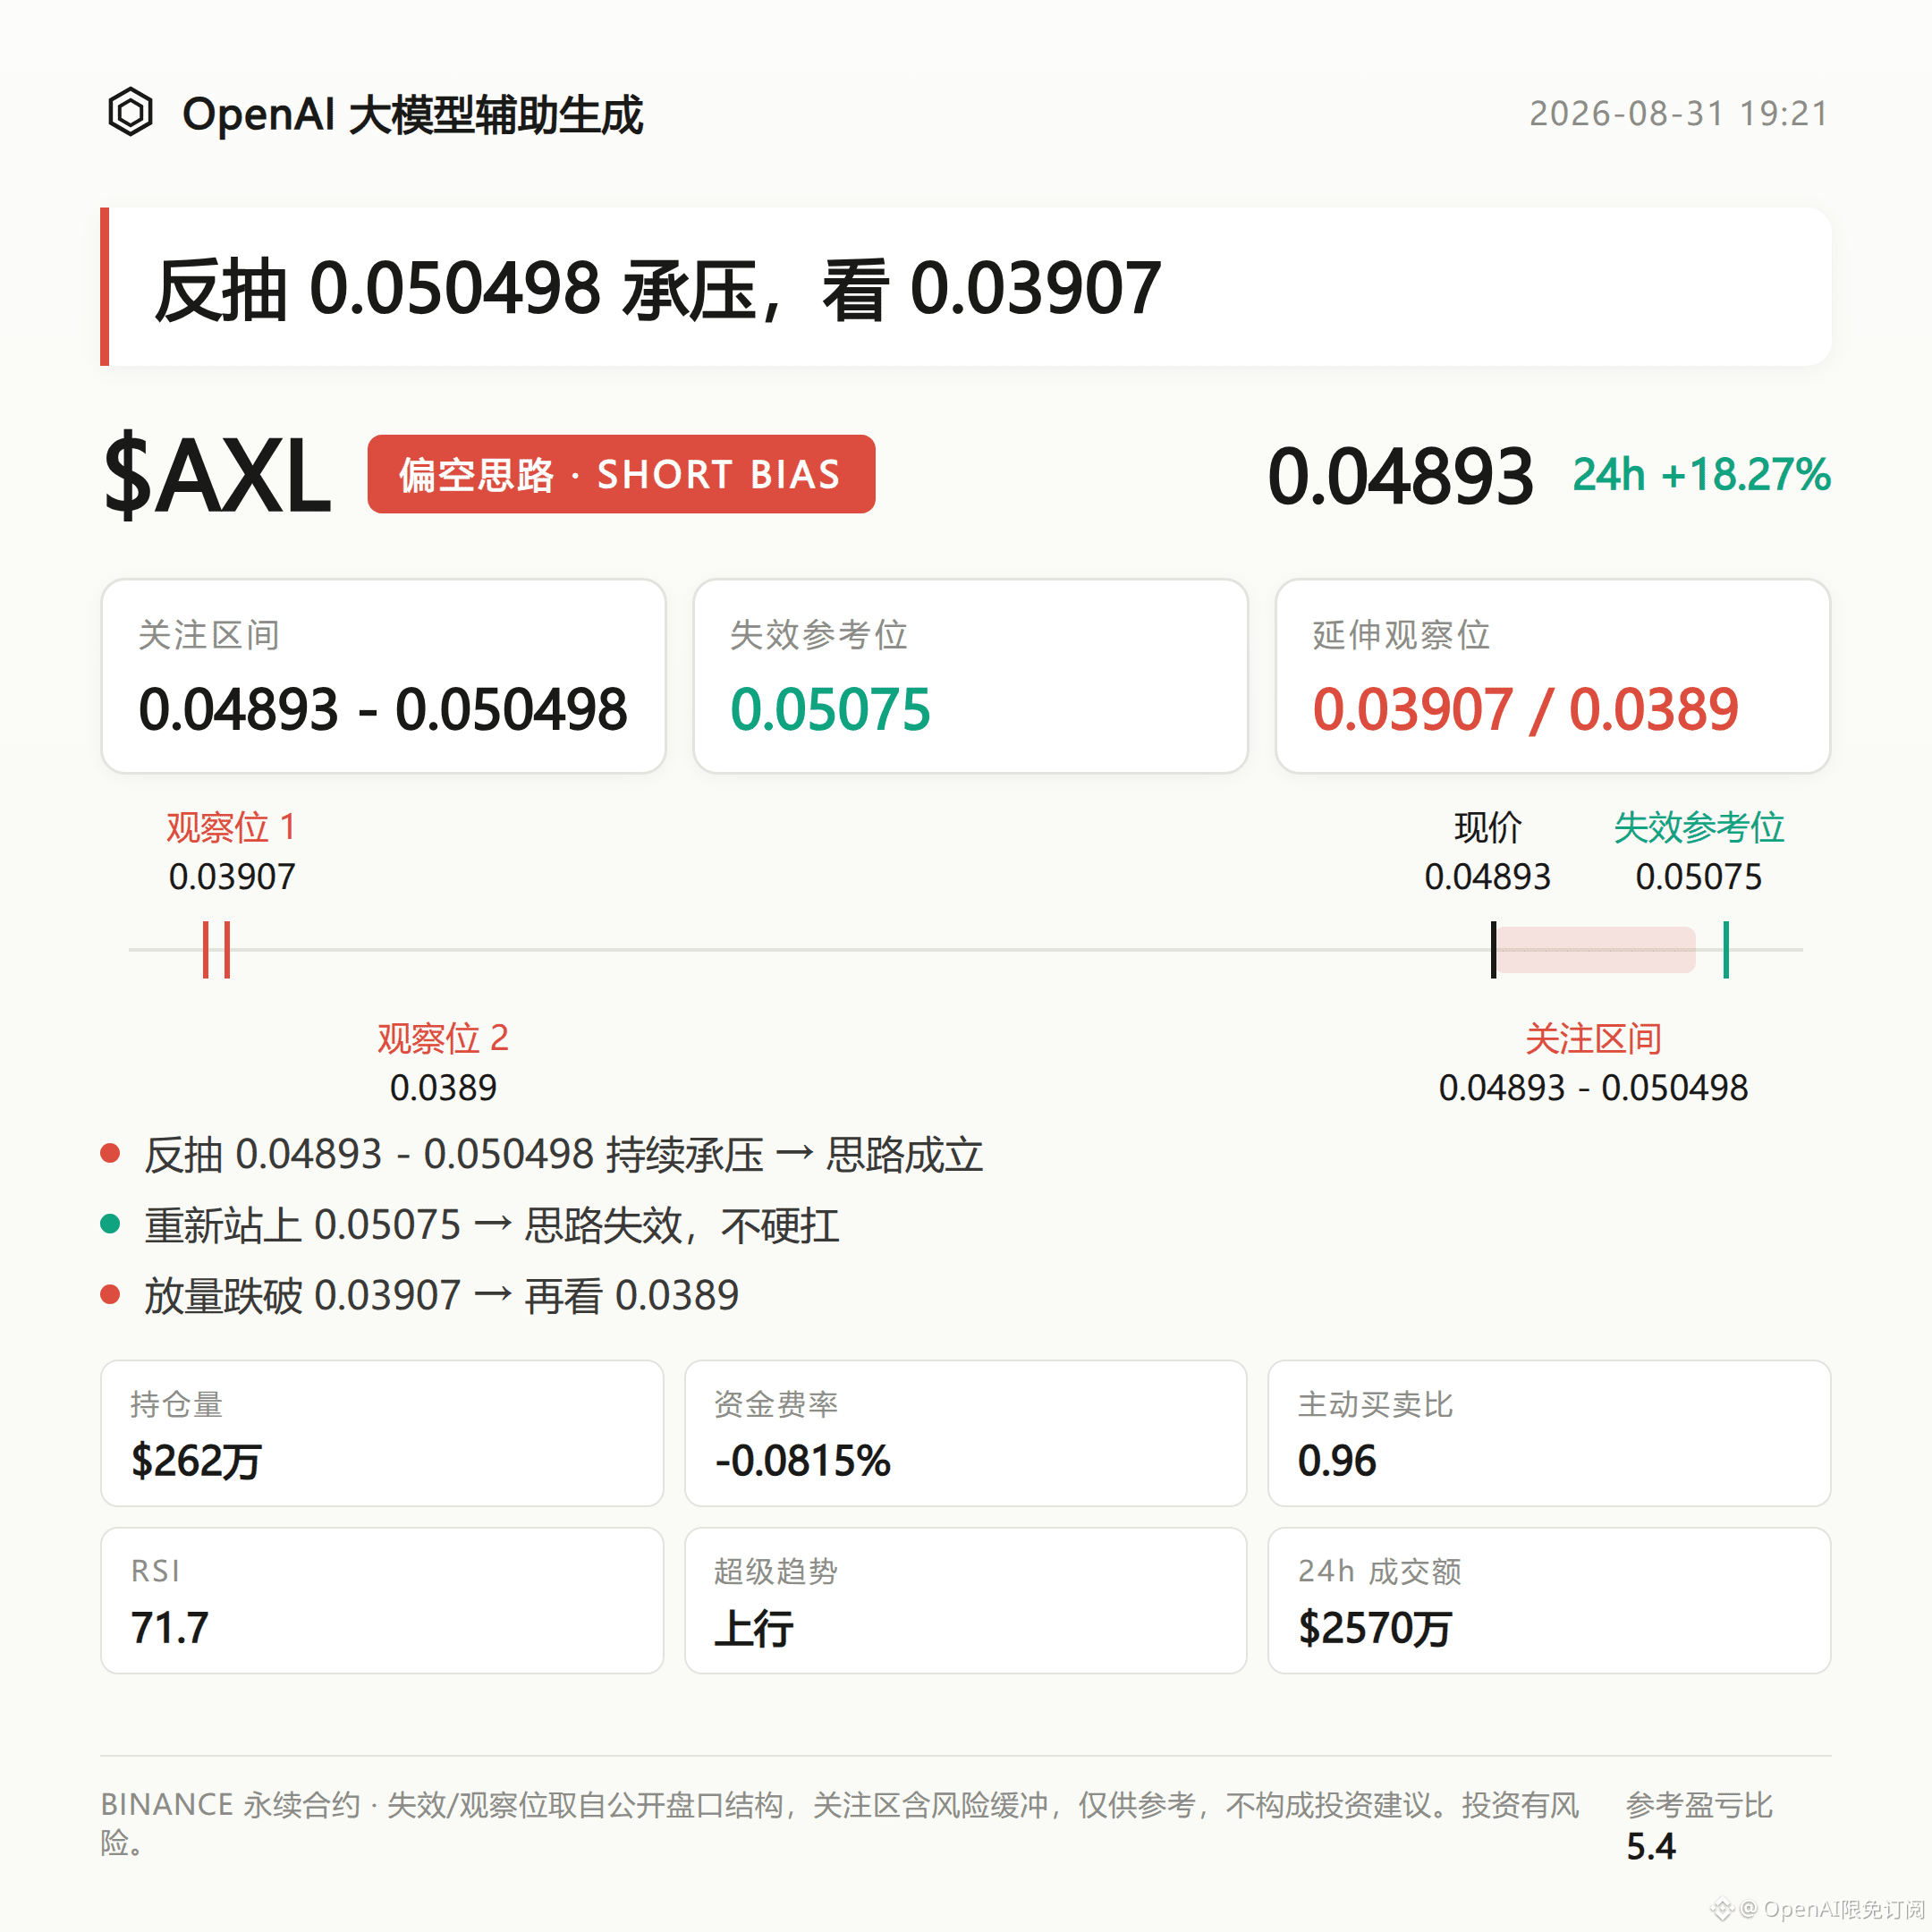Open the 资金费率 -0.0815% card
Screen dimensions: 1932x1932
click(x=966, y=1433)
